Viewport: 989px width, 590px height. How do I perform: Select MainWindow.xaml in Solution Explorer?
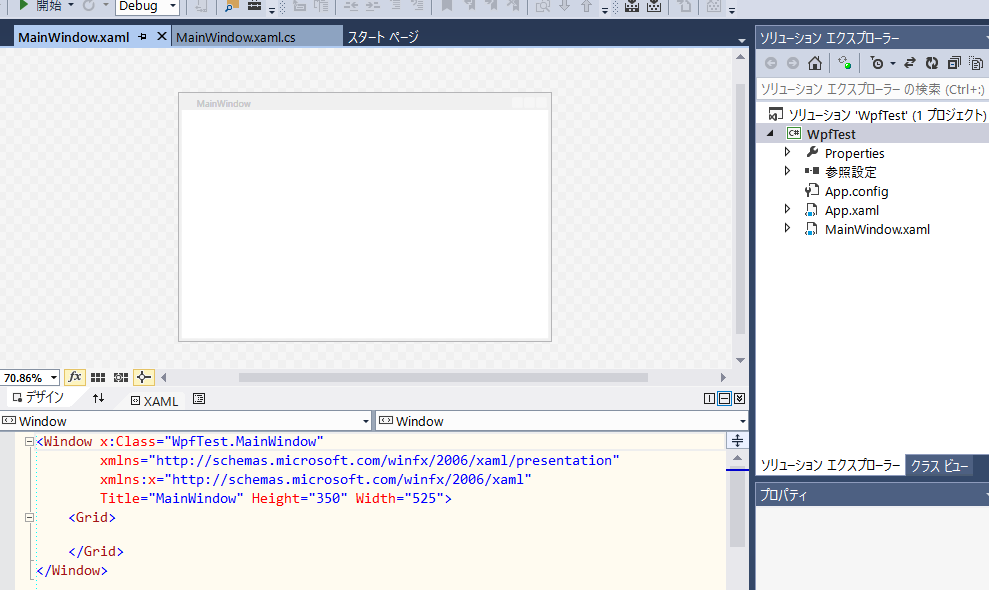[877, 230]
